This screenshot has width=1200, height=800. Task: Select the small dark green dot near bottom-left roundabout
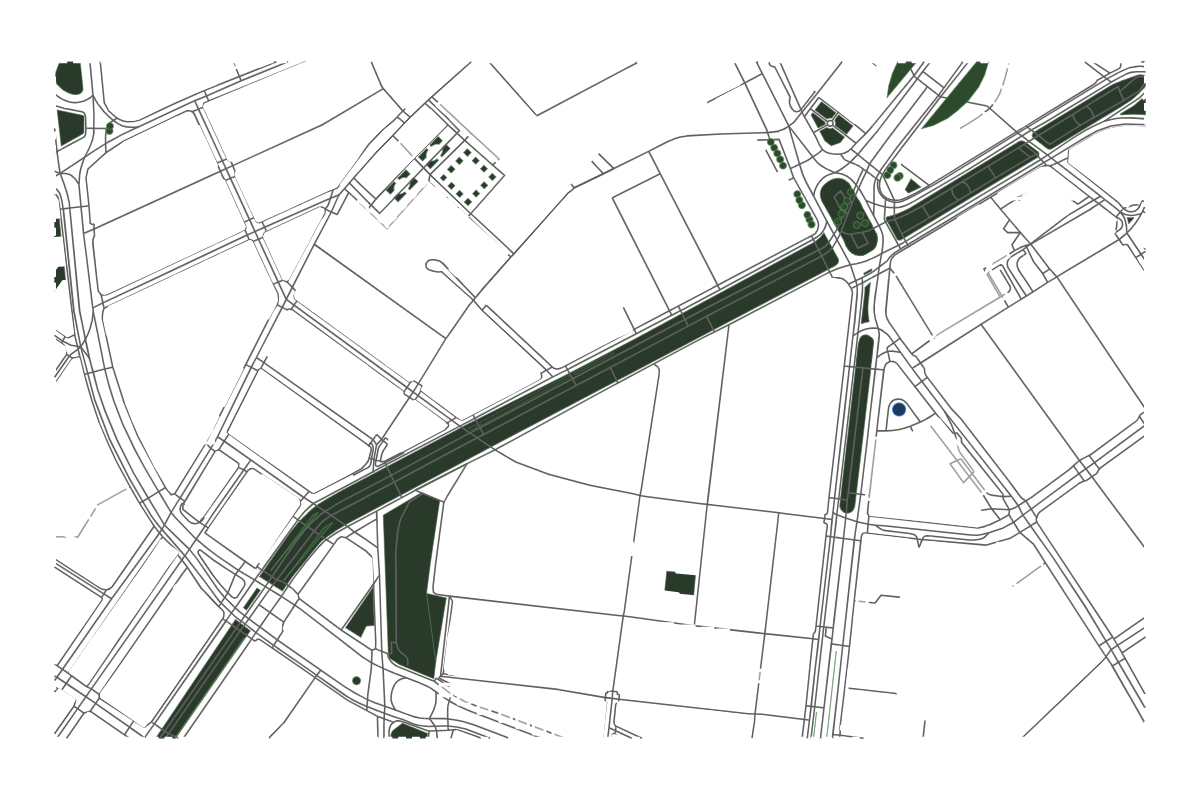[356, 680]
